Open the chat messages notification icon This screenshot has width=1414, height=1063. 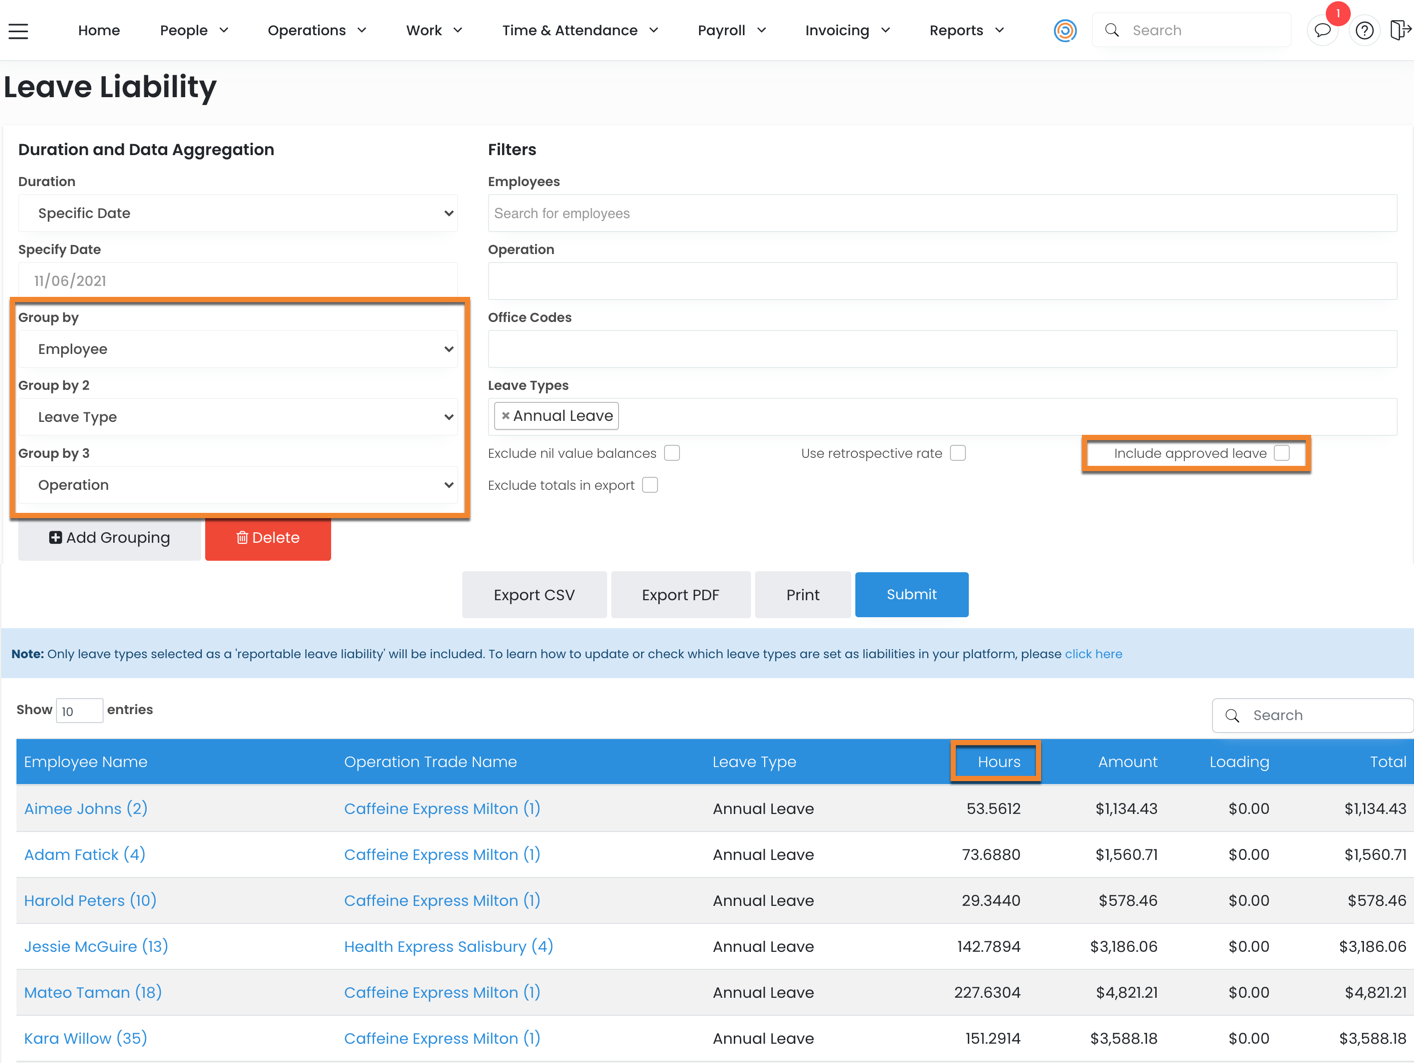1322,31
